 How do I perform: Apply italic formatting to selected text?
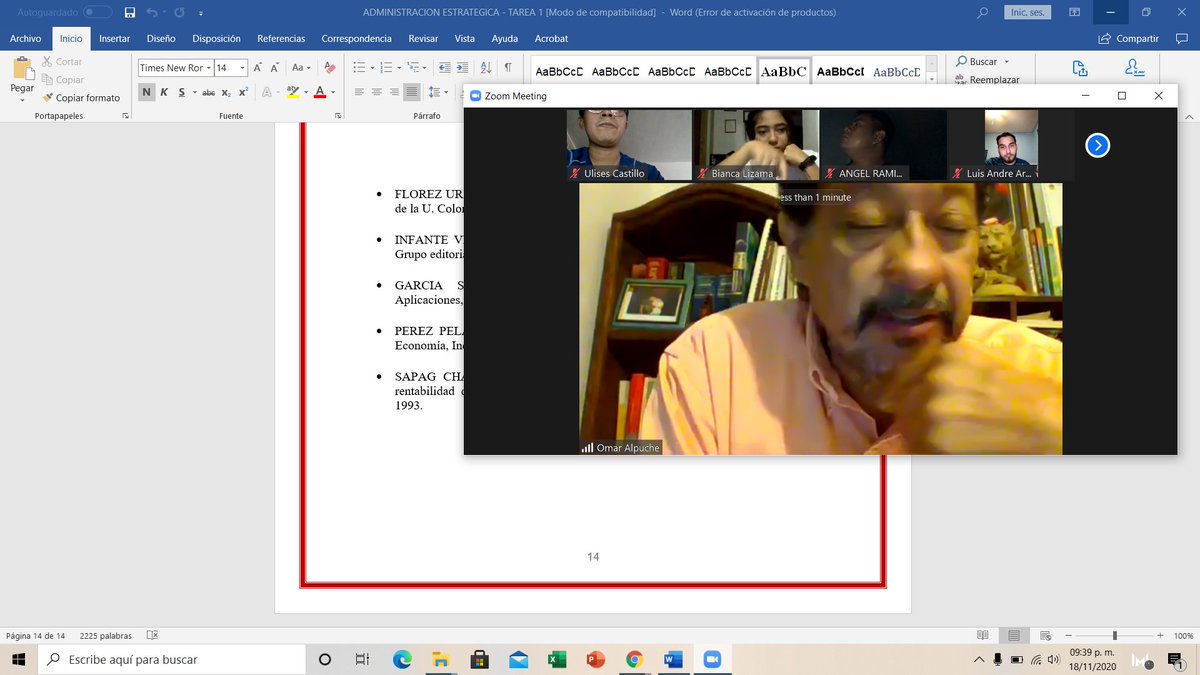165,92
